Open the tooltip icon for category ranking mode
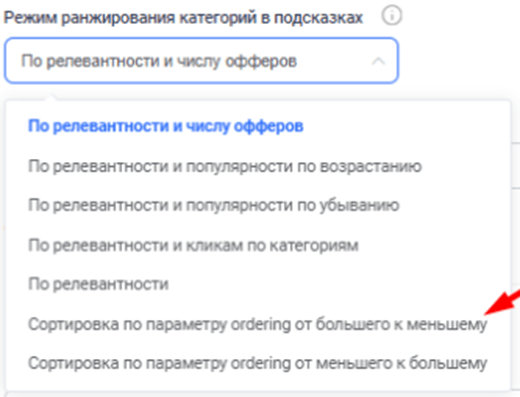This screenshot has width=520, height=397. pos(392,16)
